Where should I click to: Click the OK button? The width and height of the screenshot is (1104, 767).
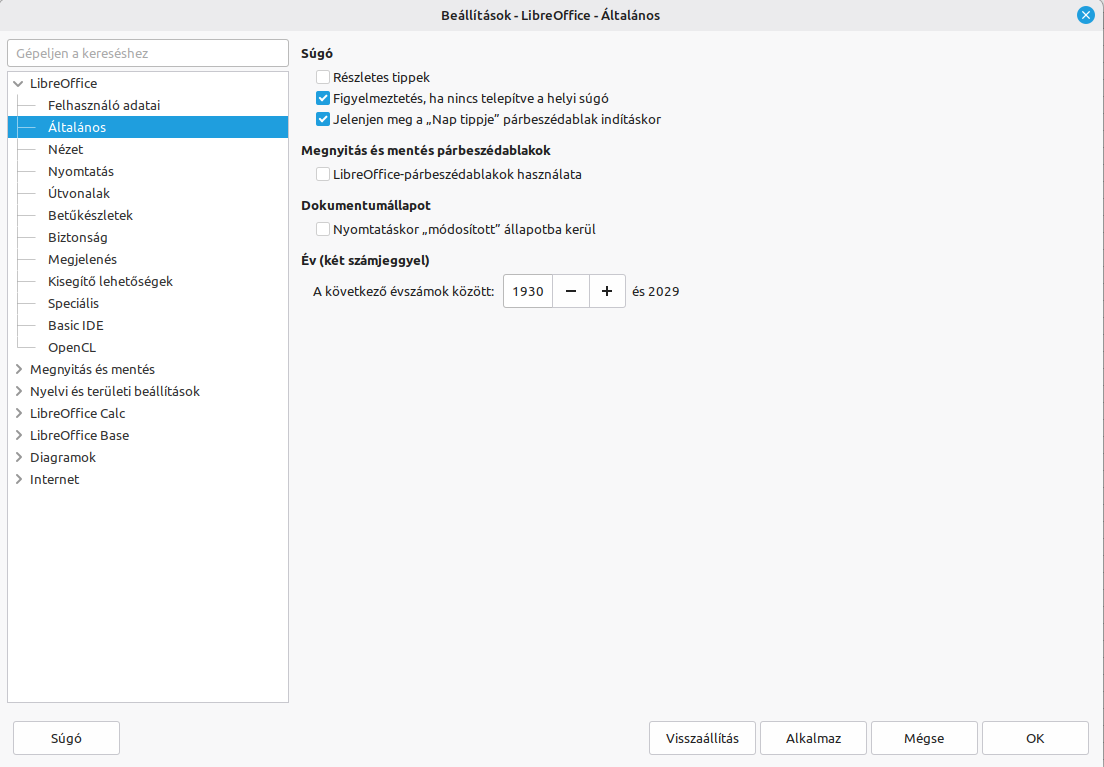point(1035,738)
